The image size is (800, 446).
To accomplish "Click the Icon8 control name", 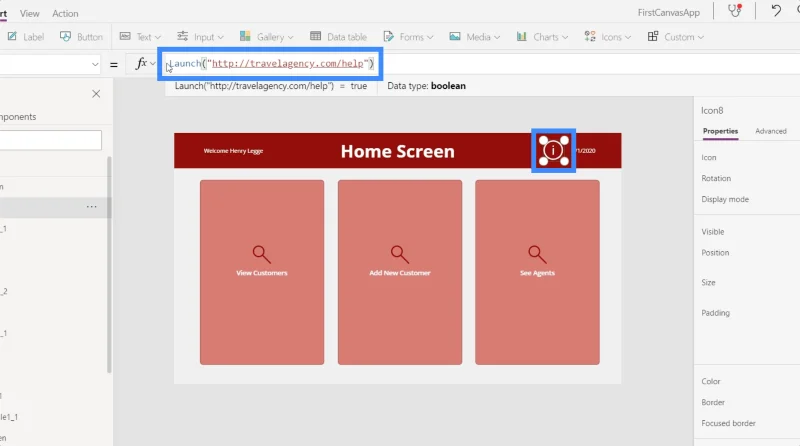I will click(x=712, y=111).
